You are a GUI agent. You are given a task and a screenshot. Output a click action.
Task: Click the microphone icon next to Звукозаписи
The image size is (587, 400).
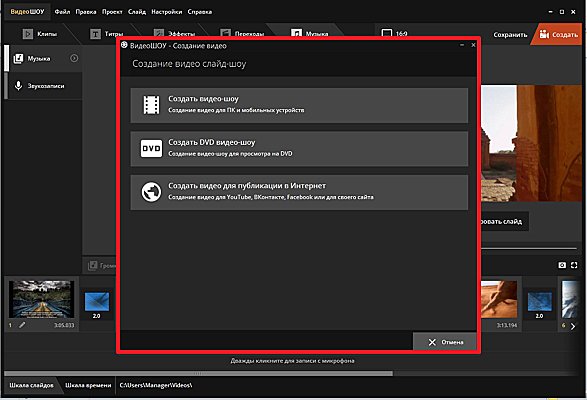click(x=18, y=86)
